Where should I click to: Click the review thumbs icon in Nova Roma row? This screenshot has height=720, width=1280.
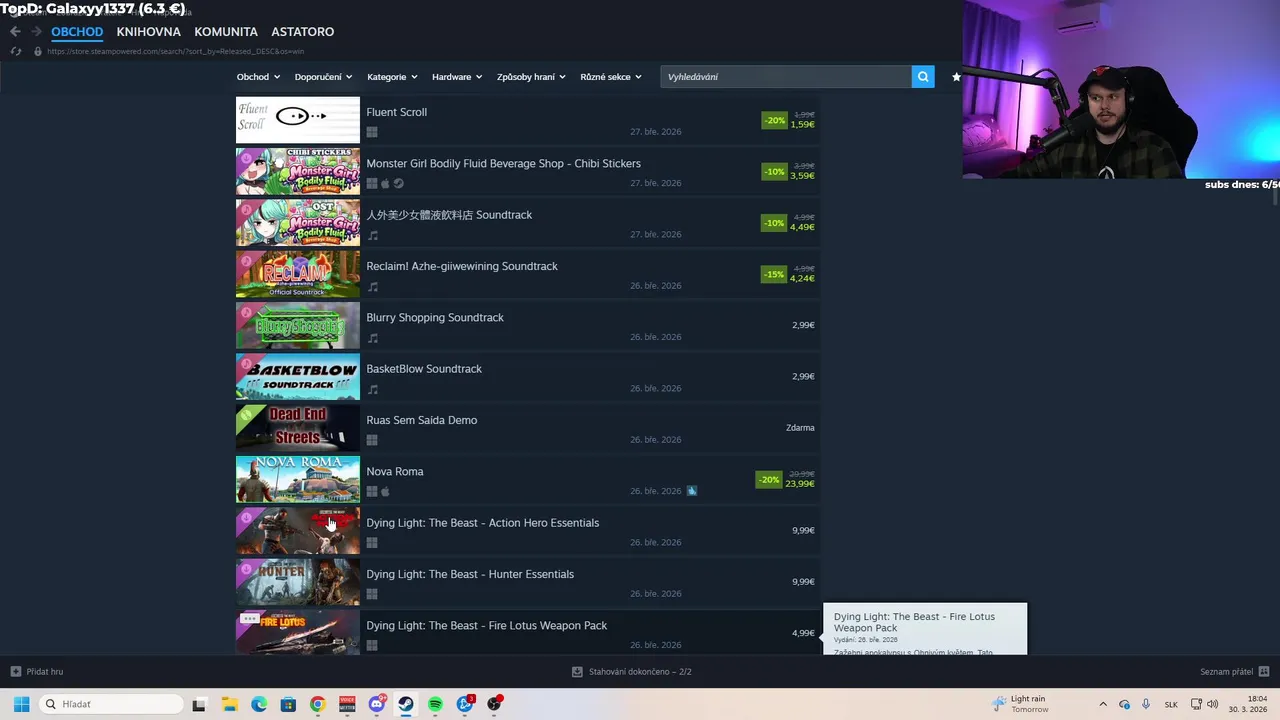(692, 491)
